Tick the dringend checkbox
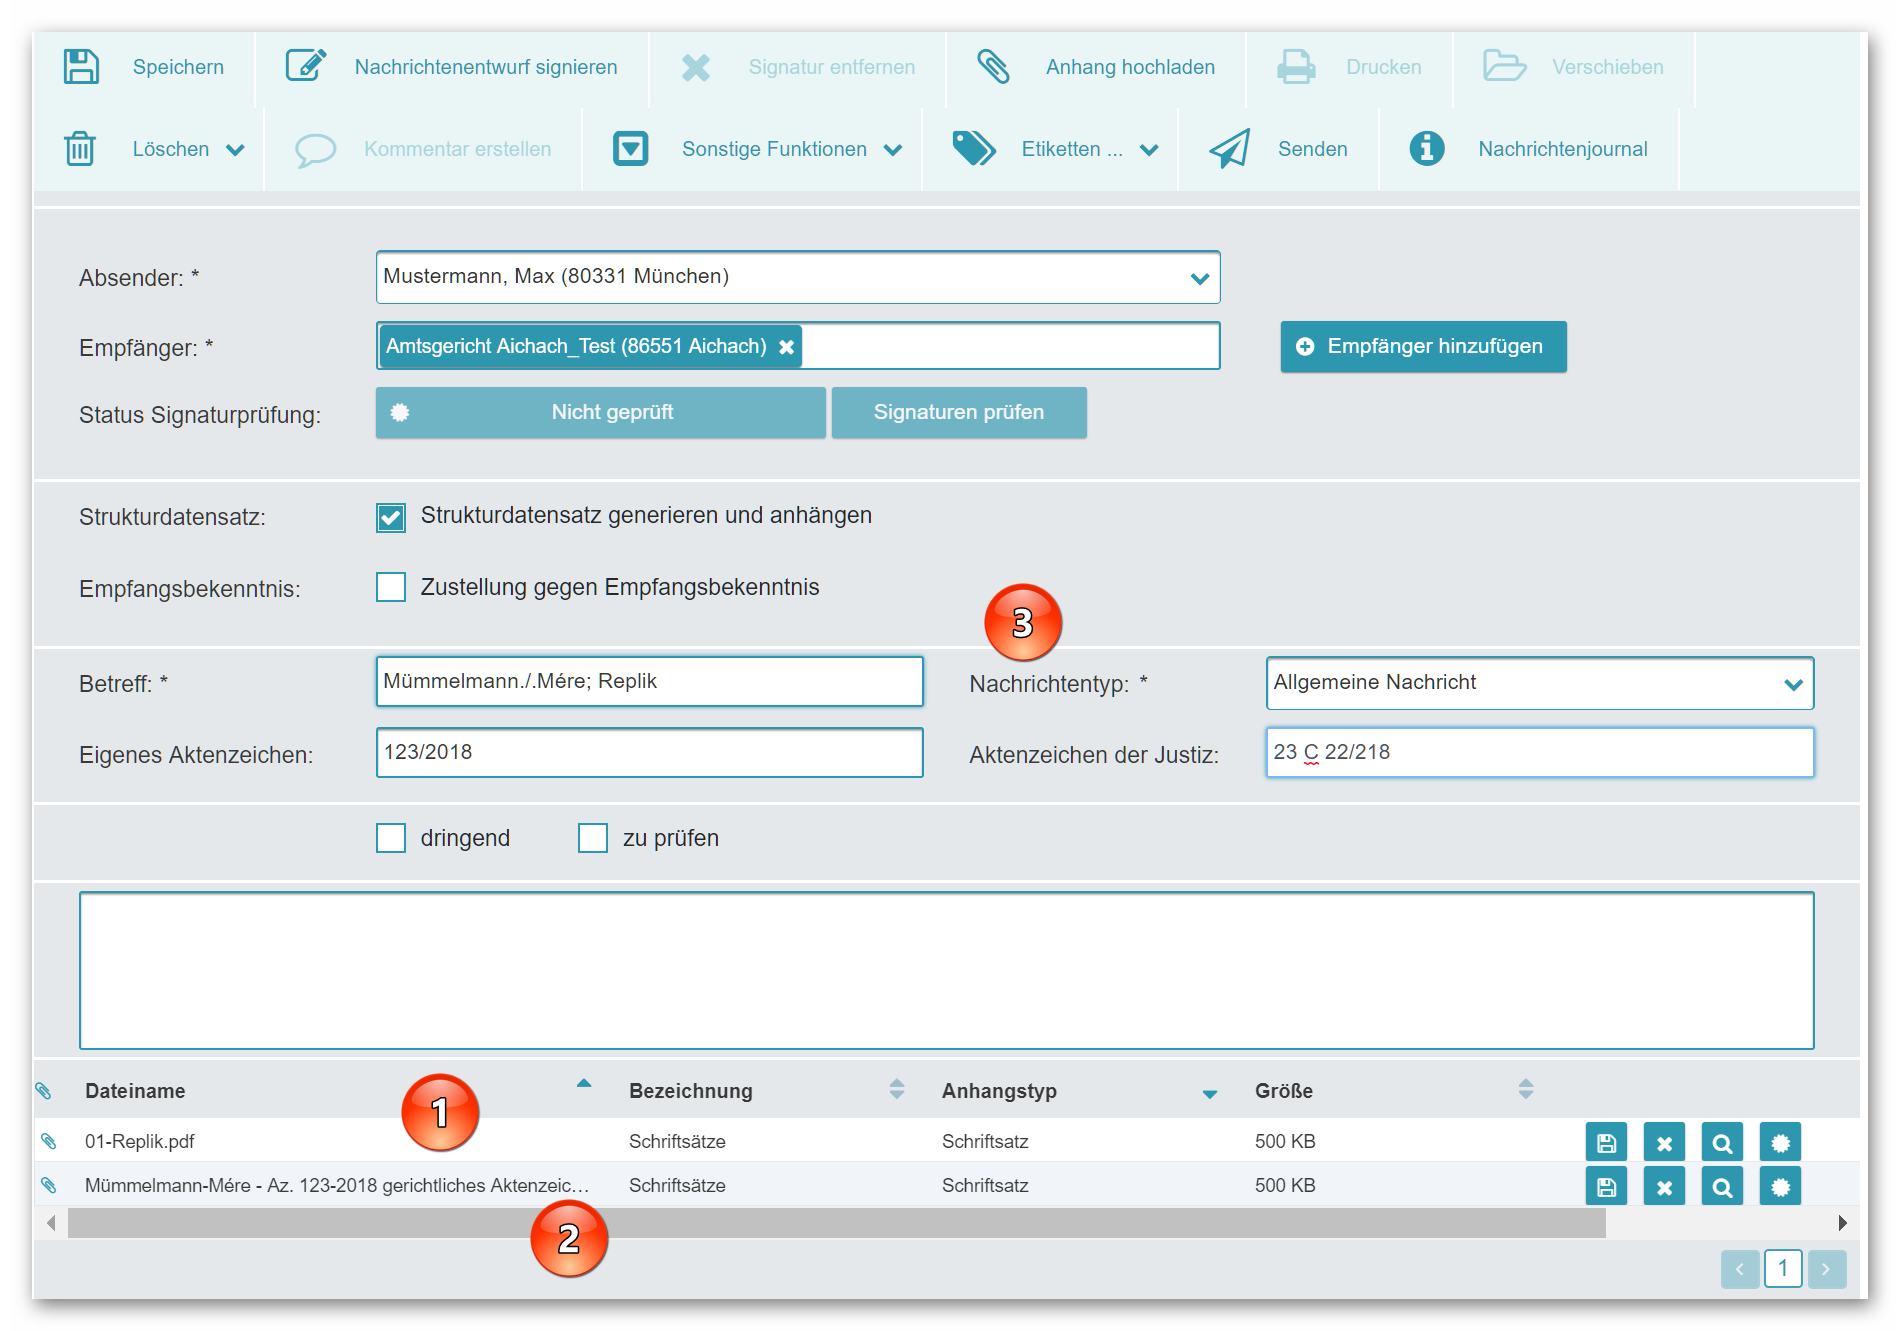Viewport: 1900px width, 1331px height. click(x=391, y=838)
